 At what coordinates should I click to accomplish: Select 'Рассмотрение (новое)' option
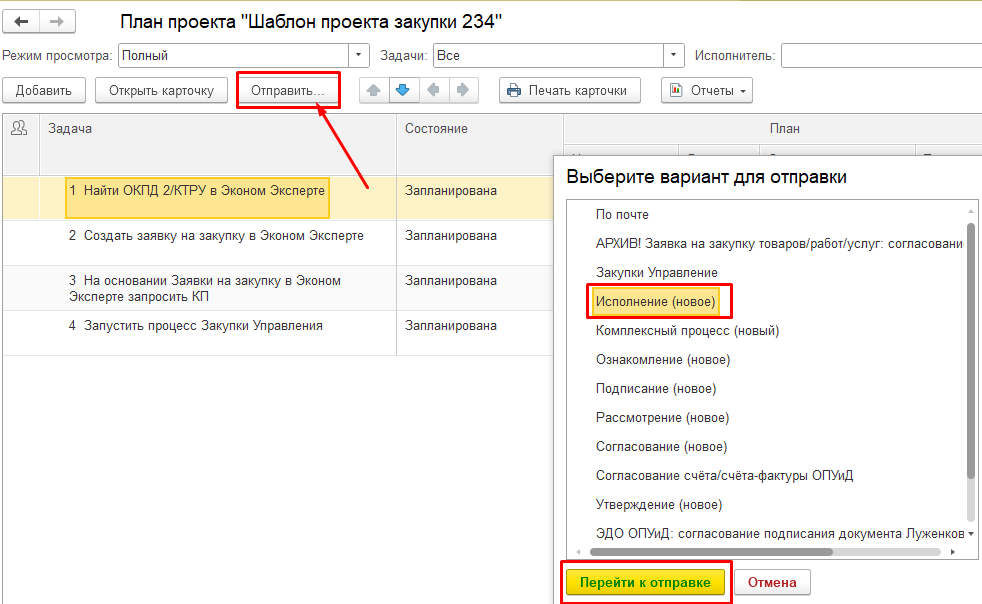(x=662, y=417)
